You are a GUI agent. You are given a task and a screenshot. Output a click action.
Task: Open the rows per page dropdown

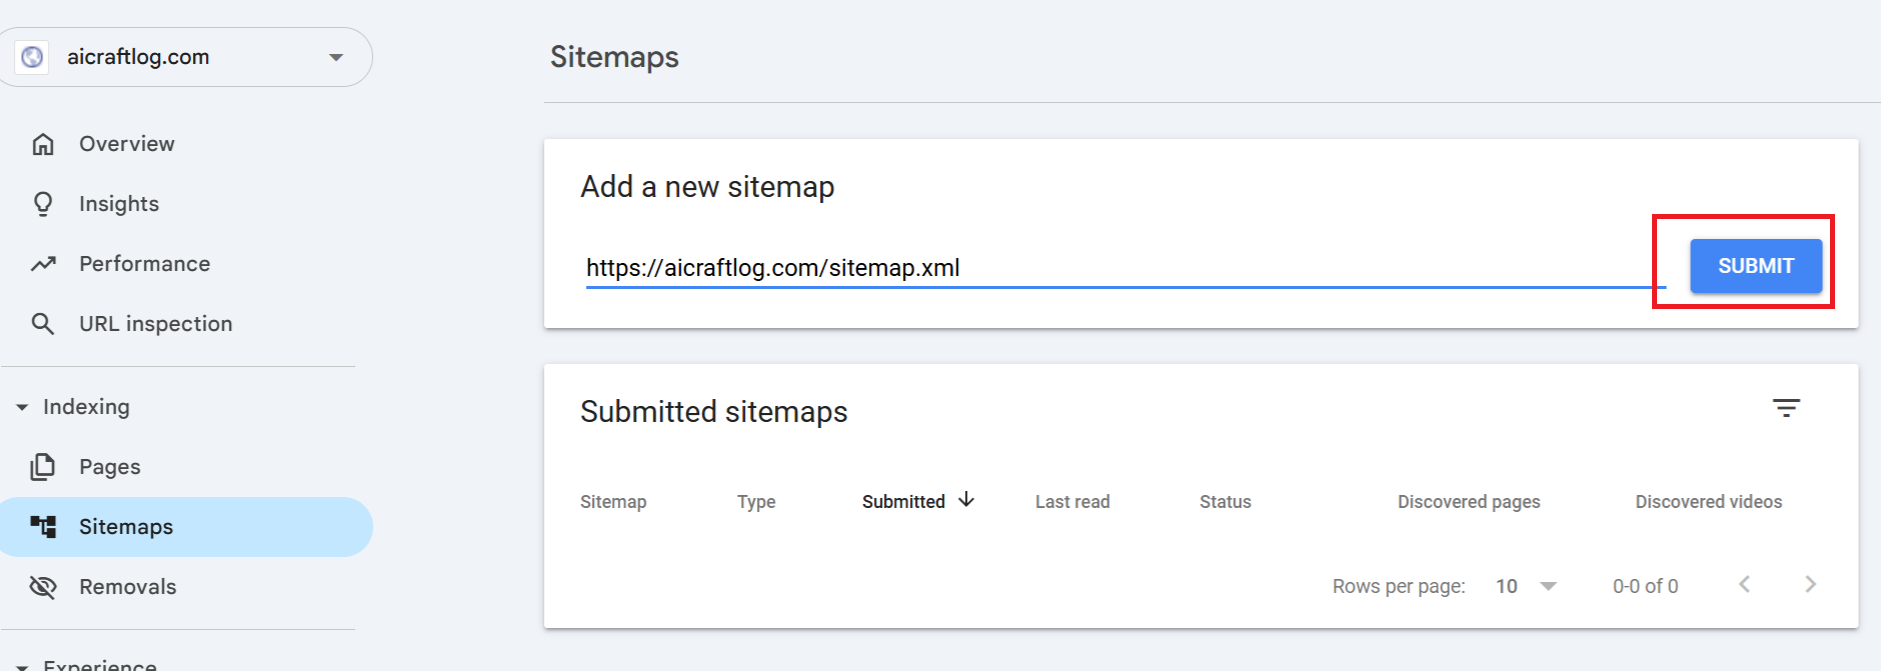pyautogui.click(x=1527, y=587)
